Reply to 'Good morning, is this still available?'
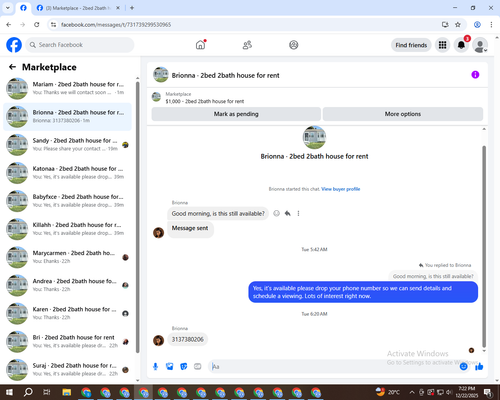The height and width of the screenshot is (400, 500). [x=287, y=213]
